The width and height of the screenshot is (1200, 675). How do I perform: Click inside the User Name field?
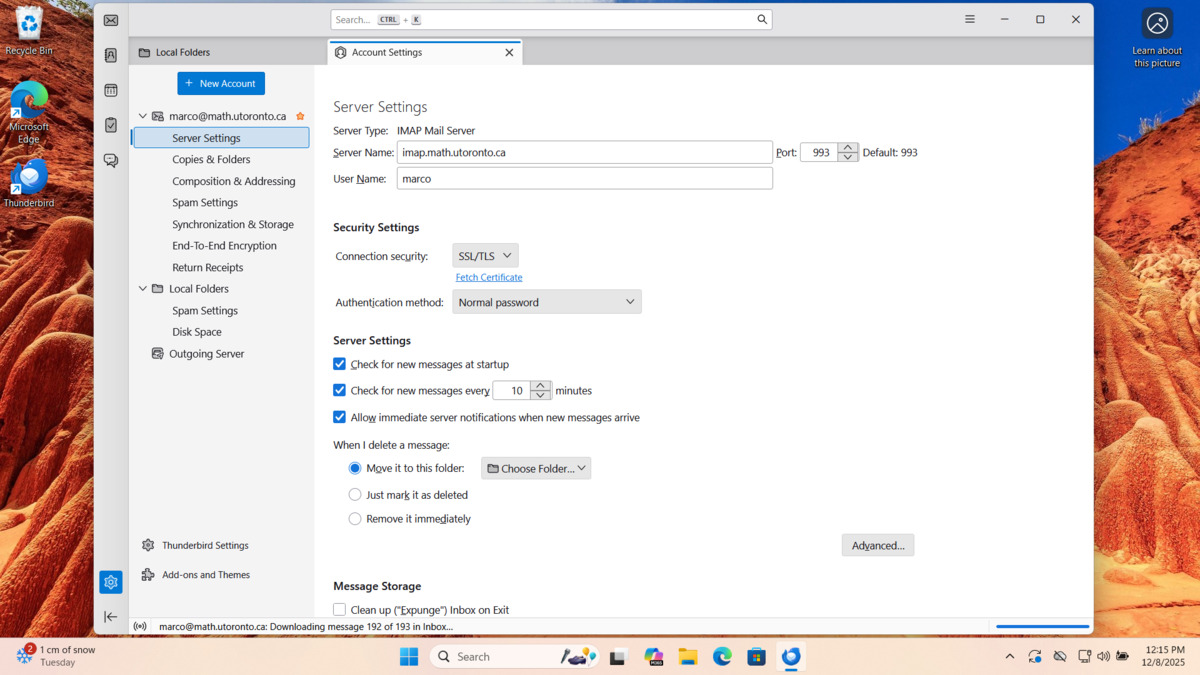click(x=585, y=178)
